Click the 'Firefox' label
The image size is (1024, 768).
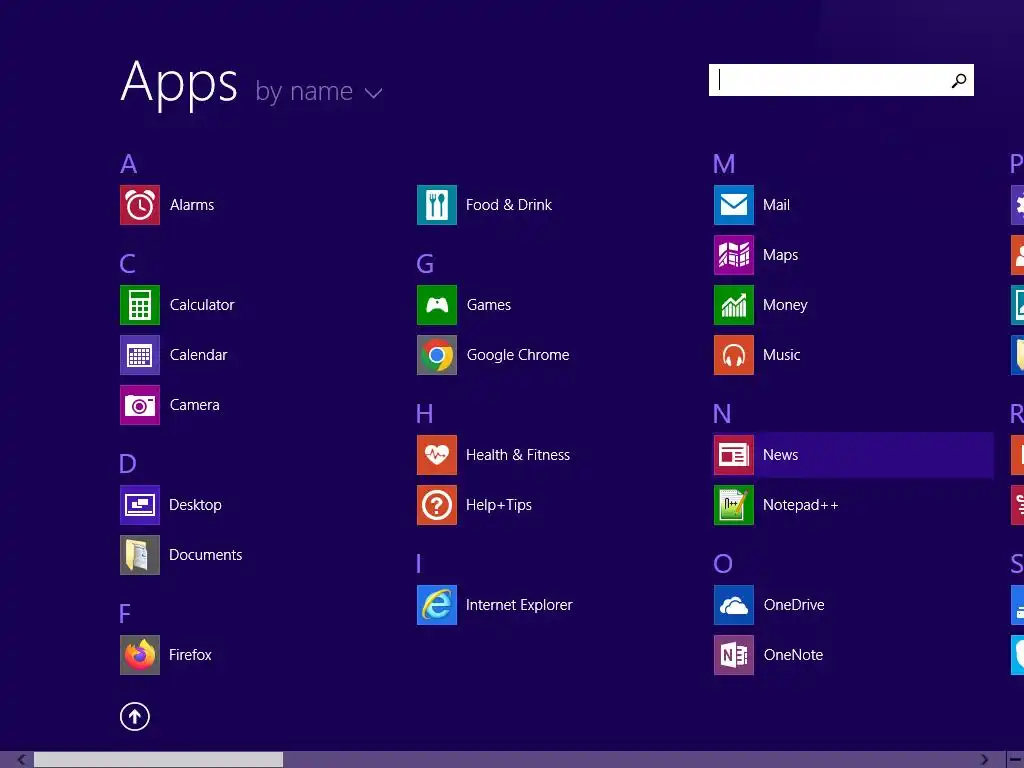(x=190, y=655)
